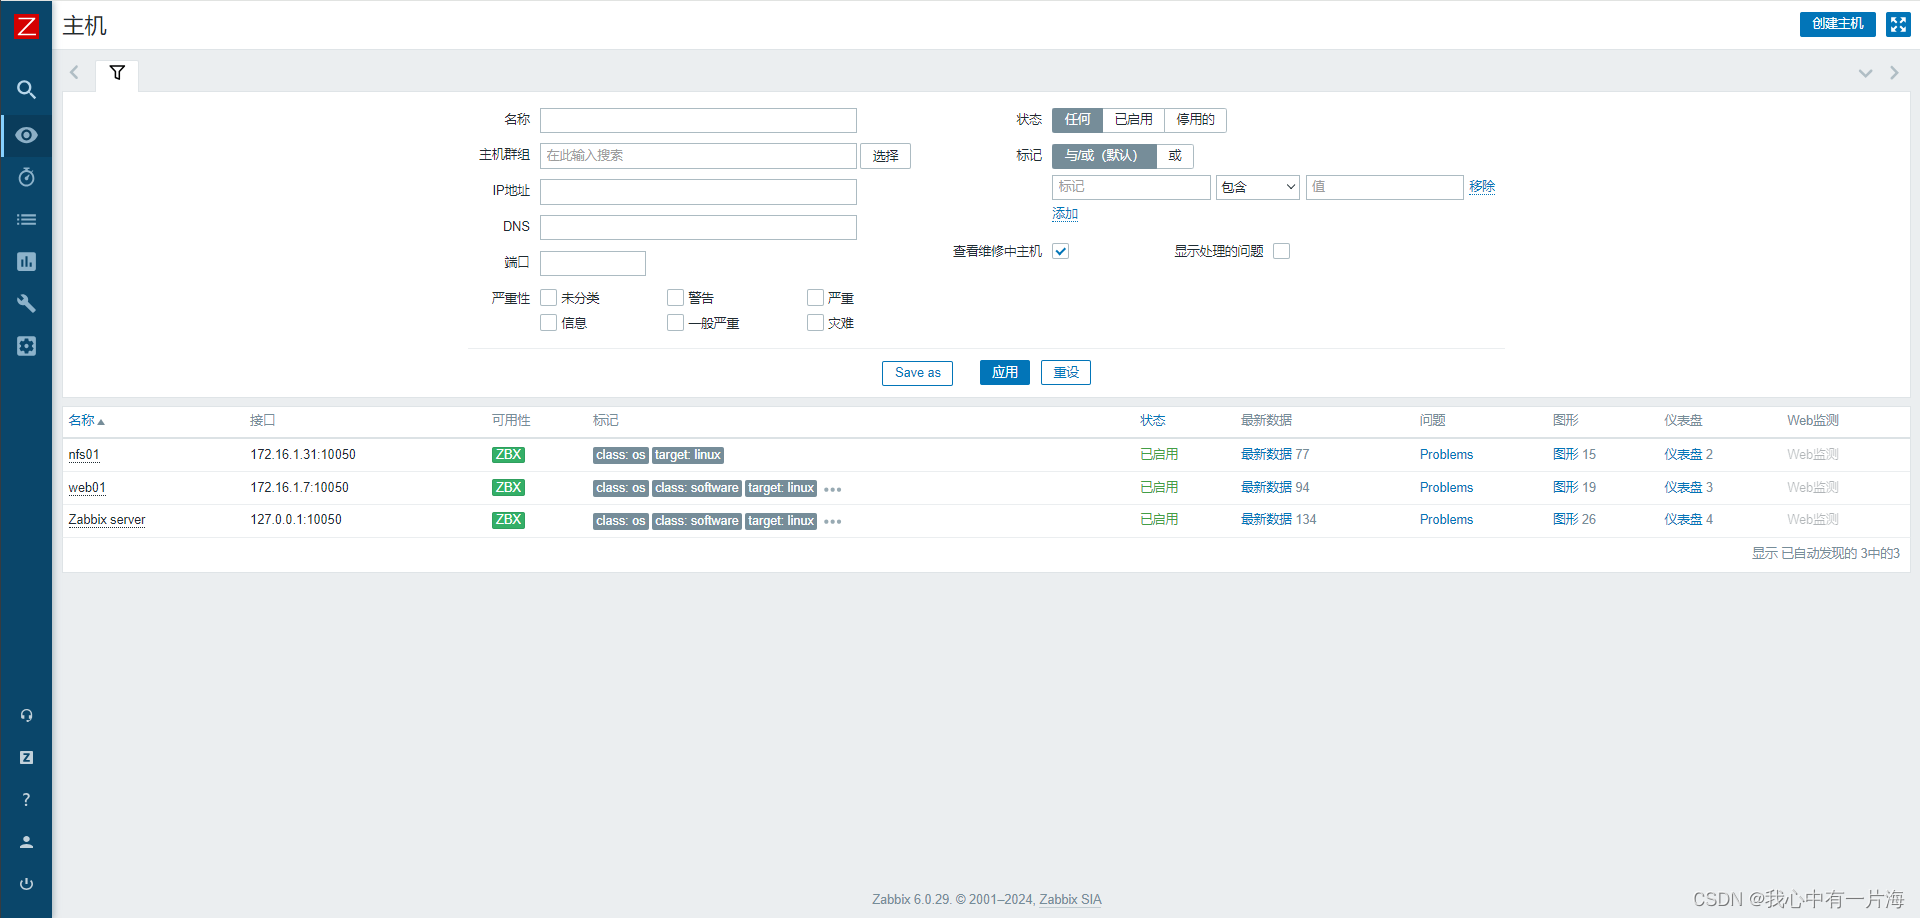
Task: Click ZBX availability badge for Zabbix server
Action: [x=508, y=520]
